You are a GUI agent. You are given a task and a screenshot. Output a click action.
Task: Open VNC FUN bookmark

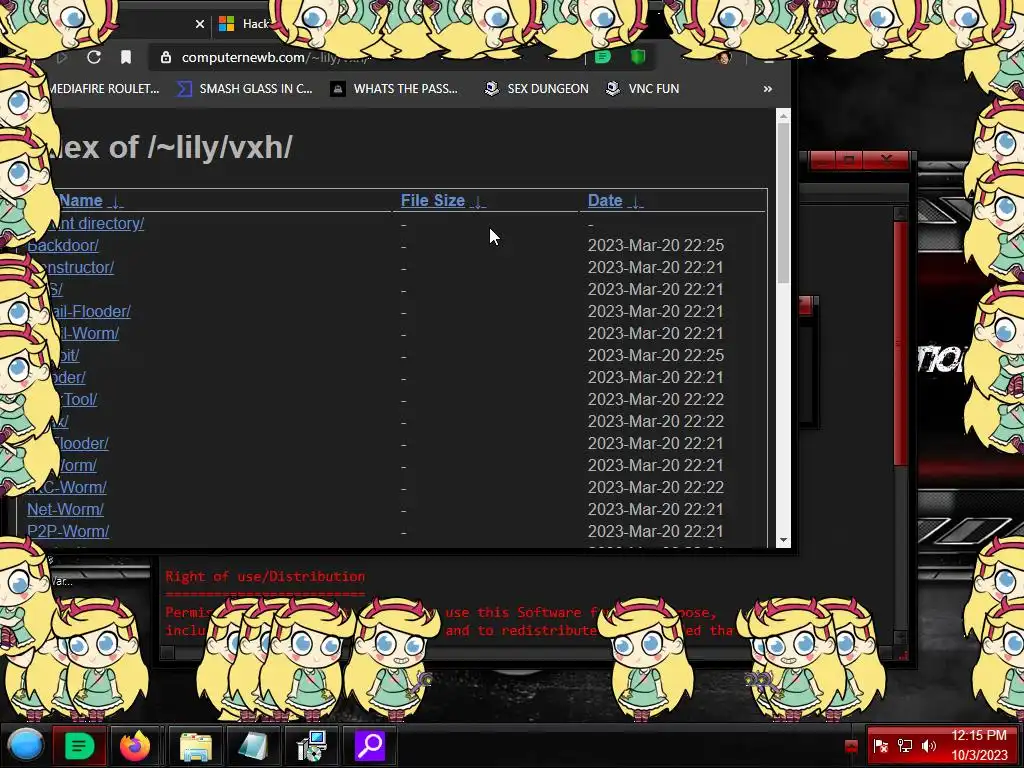643,89
